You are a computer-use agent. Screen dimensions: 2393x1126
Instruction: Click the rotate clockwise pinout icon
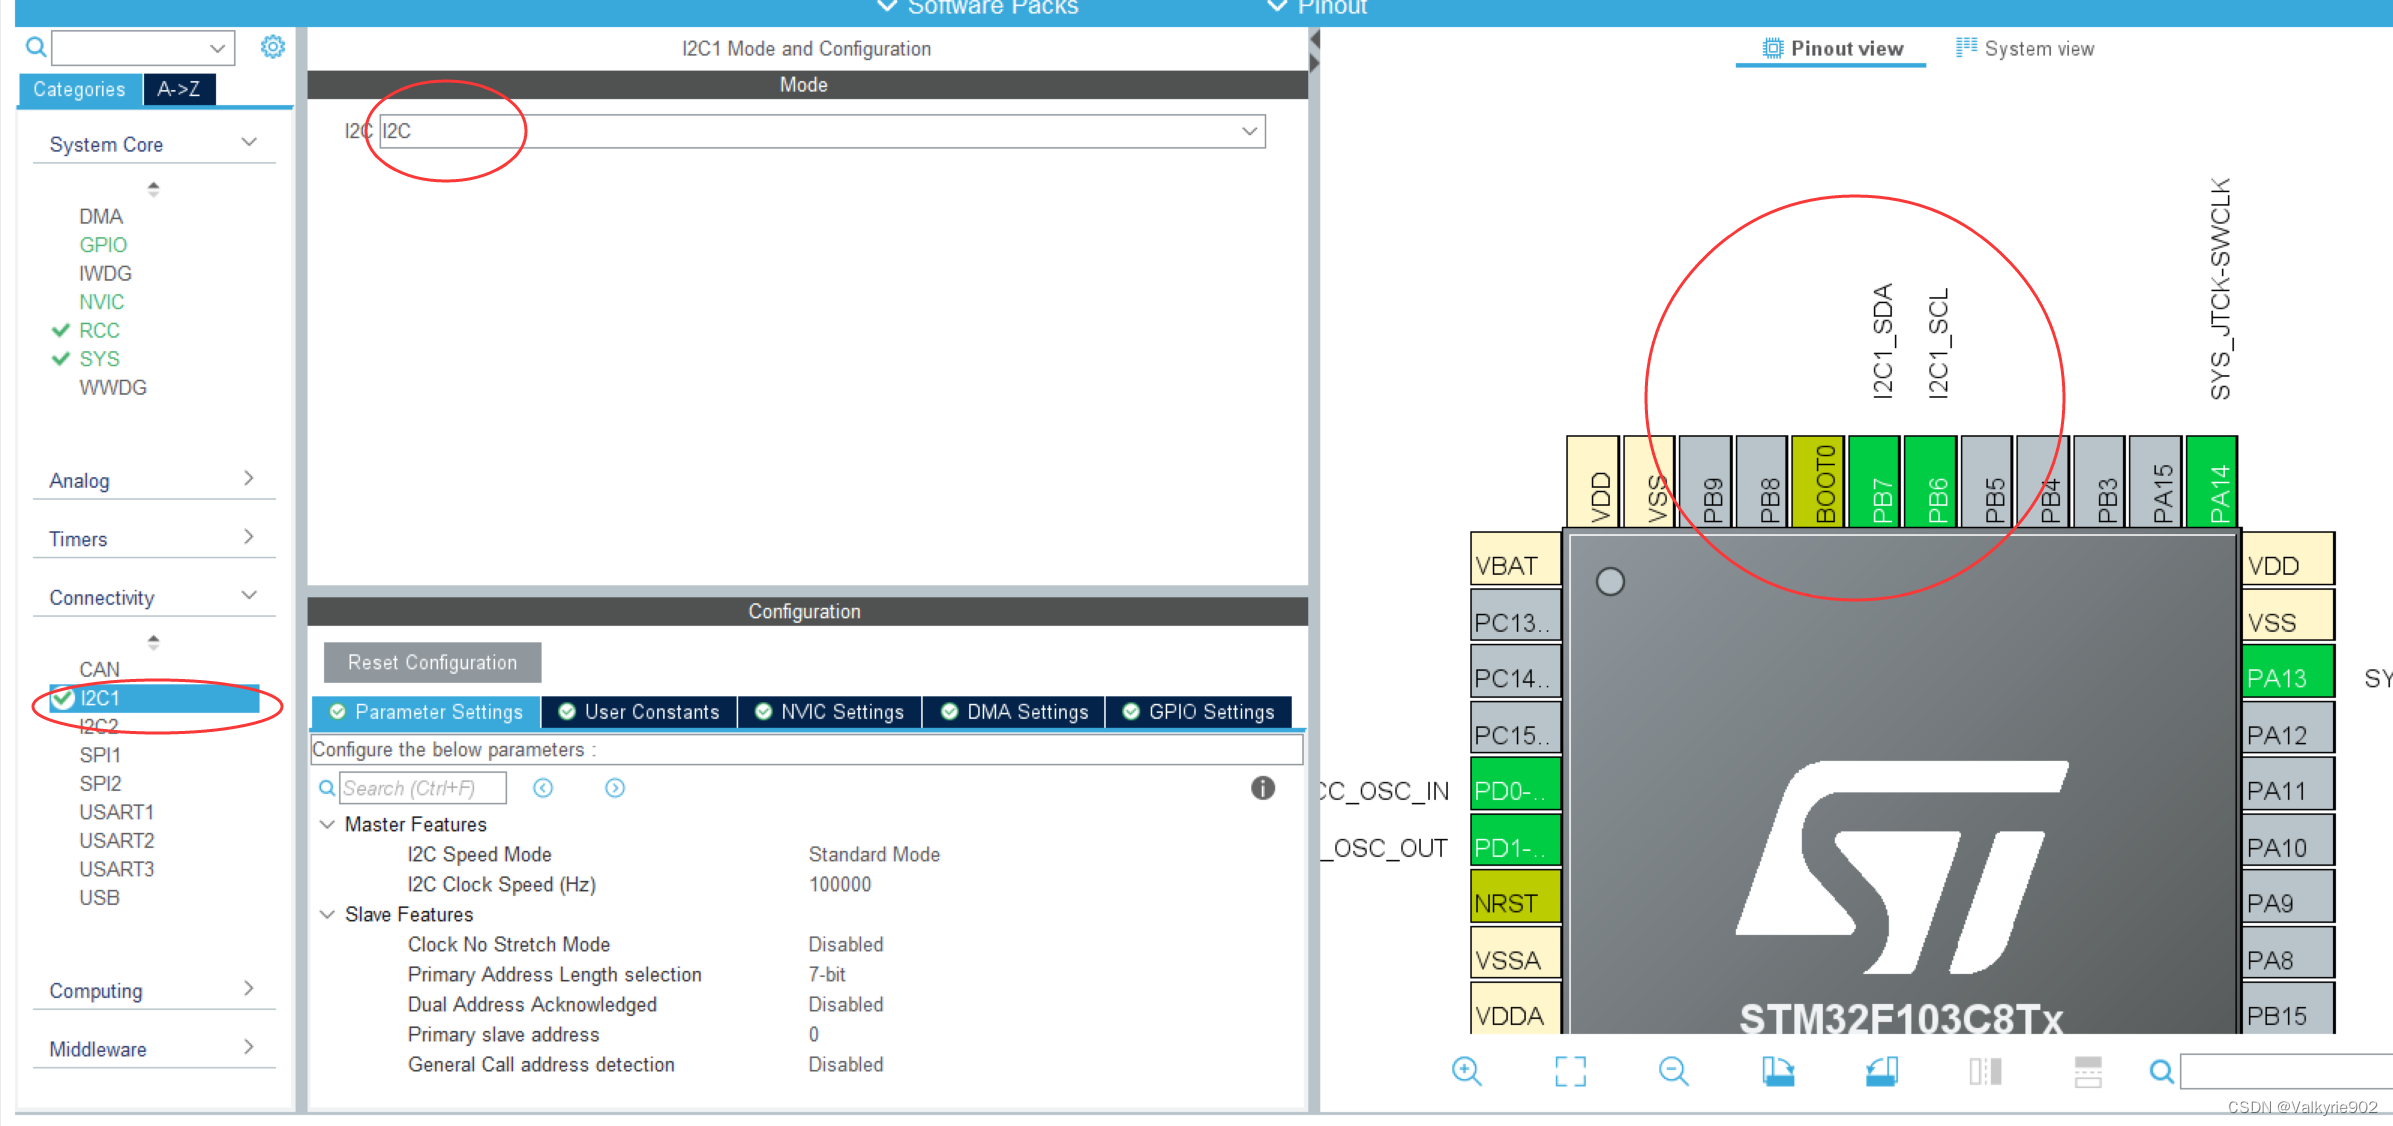pos(1777,1071)
